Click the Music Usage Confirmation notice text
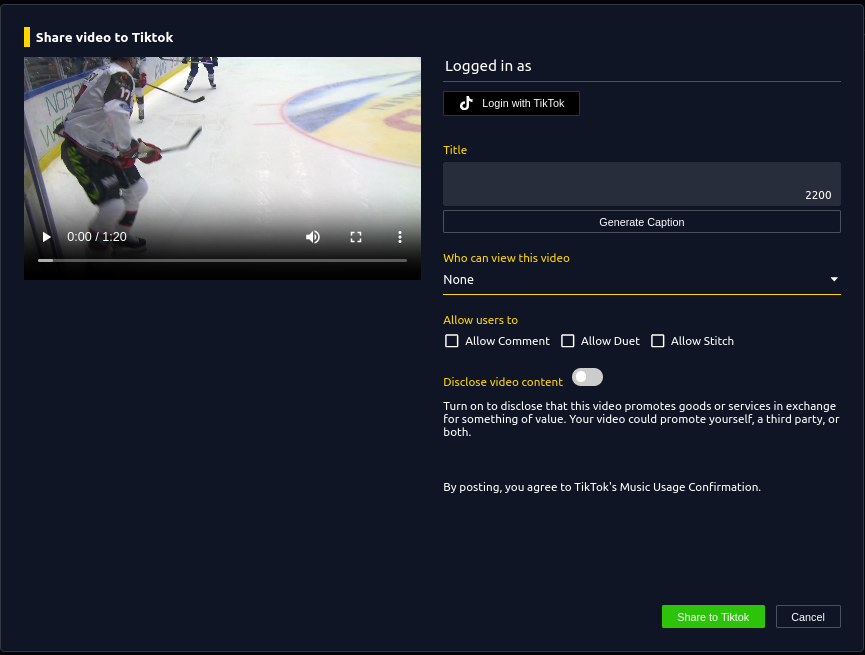Viewport: 865px width, 655px height. tap(602, 487)
